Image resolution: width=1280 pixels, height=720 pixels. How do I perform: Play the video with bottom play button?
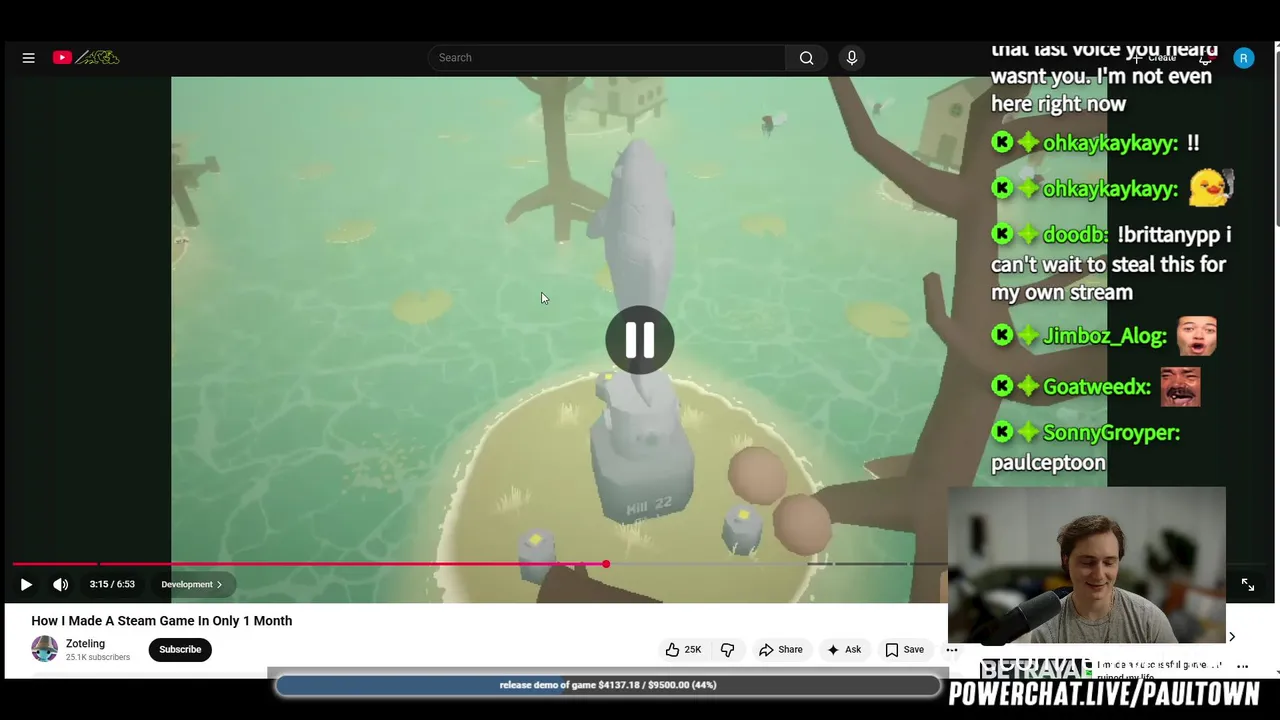point(26,584)
